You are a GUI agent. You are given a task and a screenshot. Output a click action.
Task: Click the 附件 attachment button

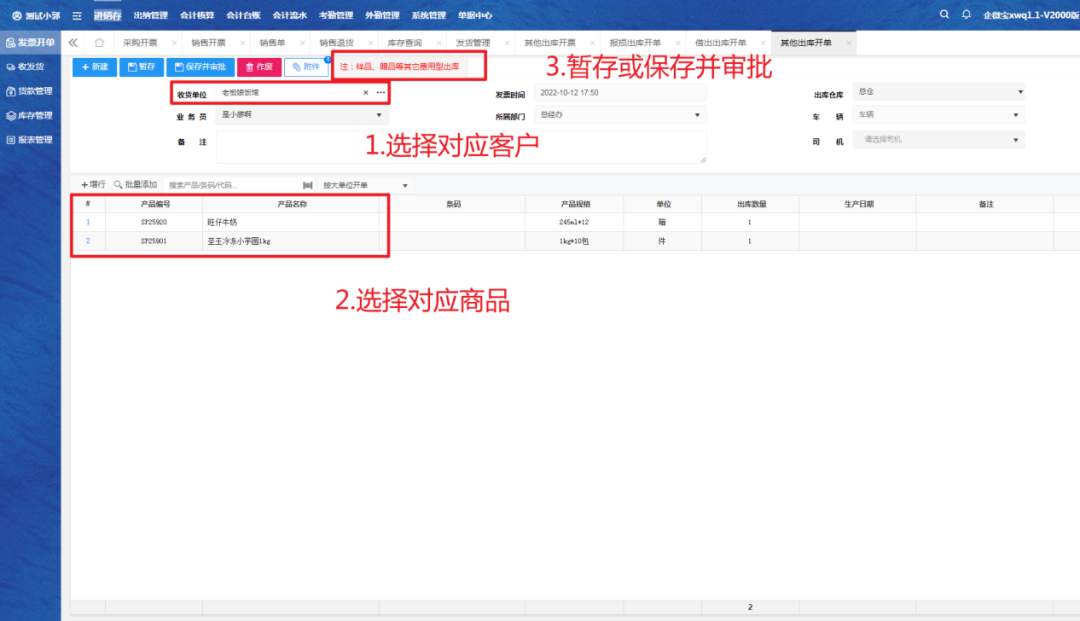[306, 67]
